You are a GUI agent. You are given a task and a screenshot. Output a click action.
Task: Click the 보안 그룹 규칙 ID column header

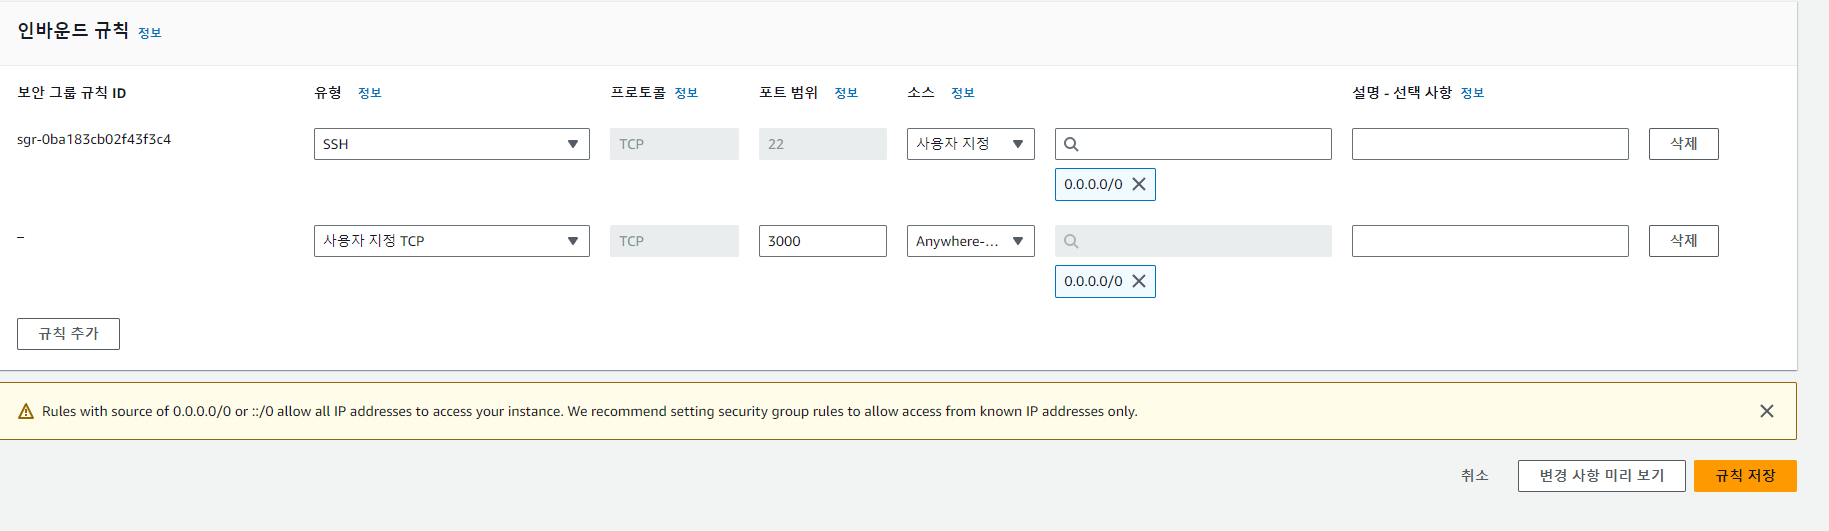point(71,93)
